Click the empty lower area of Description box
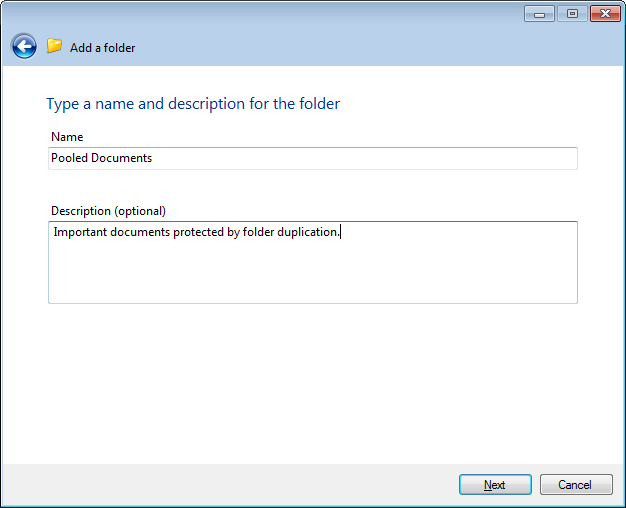This screenshot has height=508, width=626. pos(313,276)
